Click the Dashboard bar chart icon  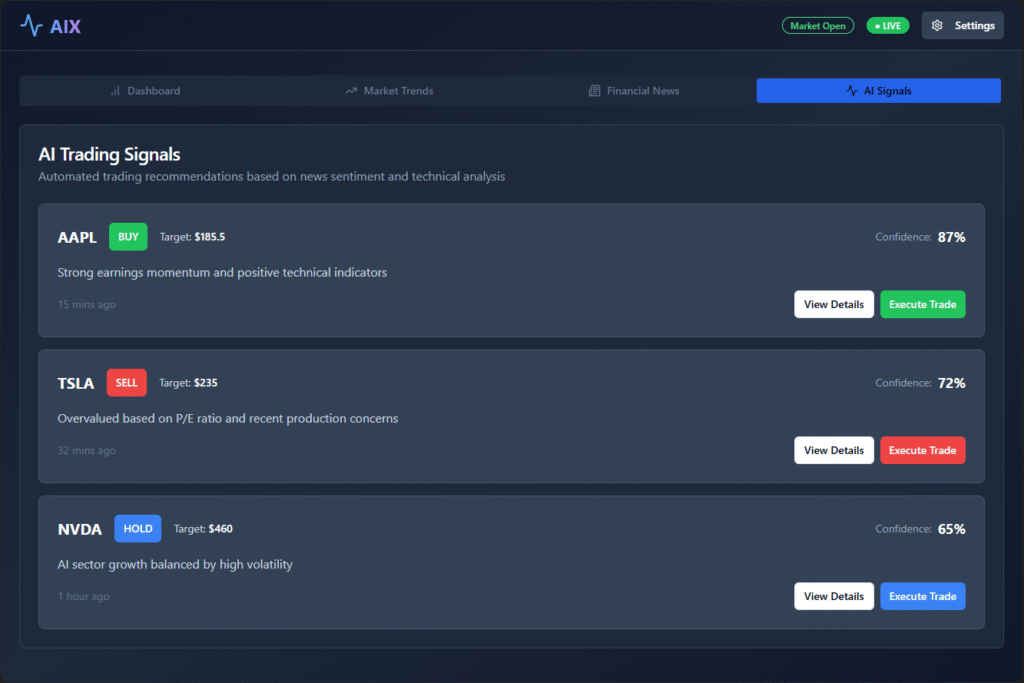(115, 91)
